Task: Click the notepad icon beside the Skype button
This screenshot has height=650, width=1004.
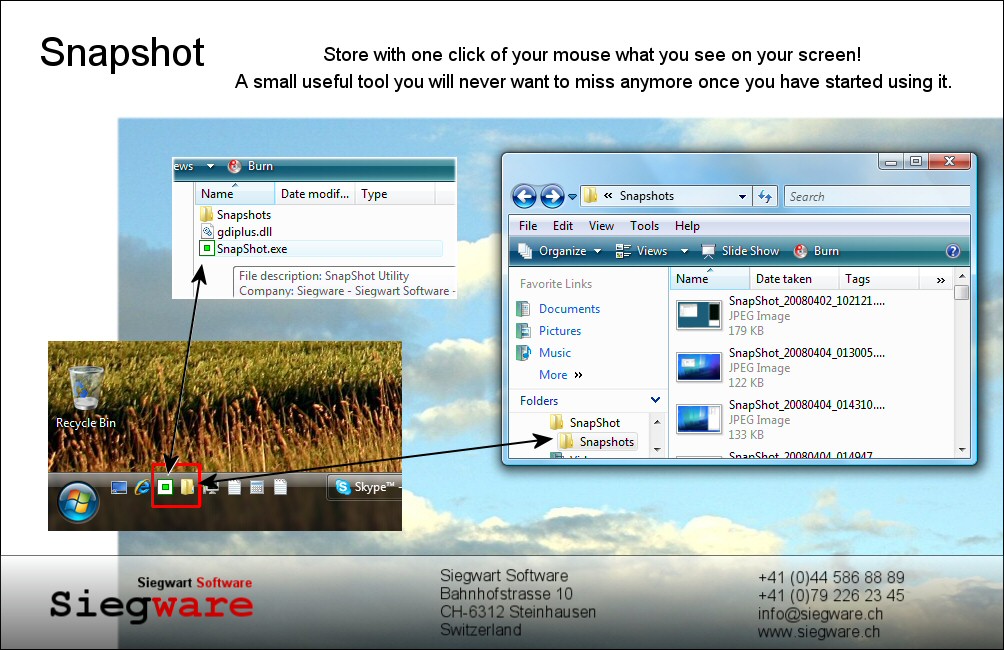Action: (x=280, y=487)
